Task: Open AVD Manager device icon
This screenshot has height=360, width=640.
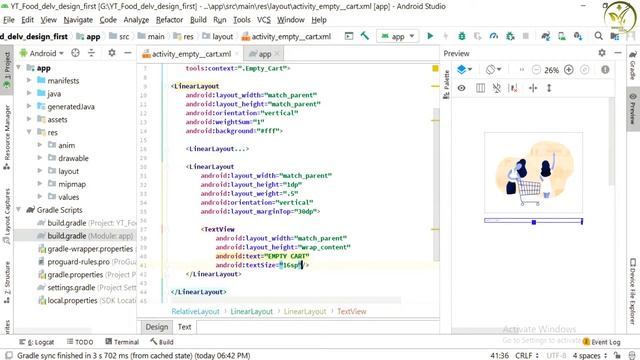Action: tap(562, 36)
